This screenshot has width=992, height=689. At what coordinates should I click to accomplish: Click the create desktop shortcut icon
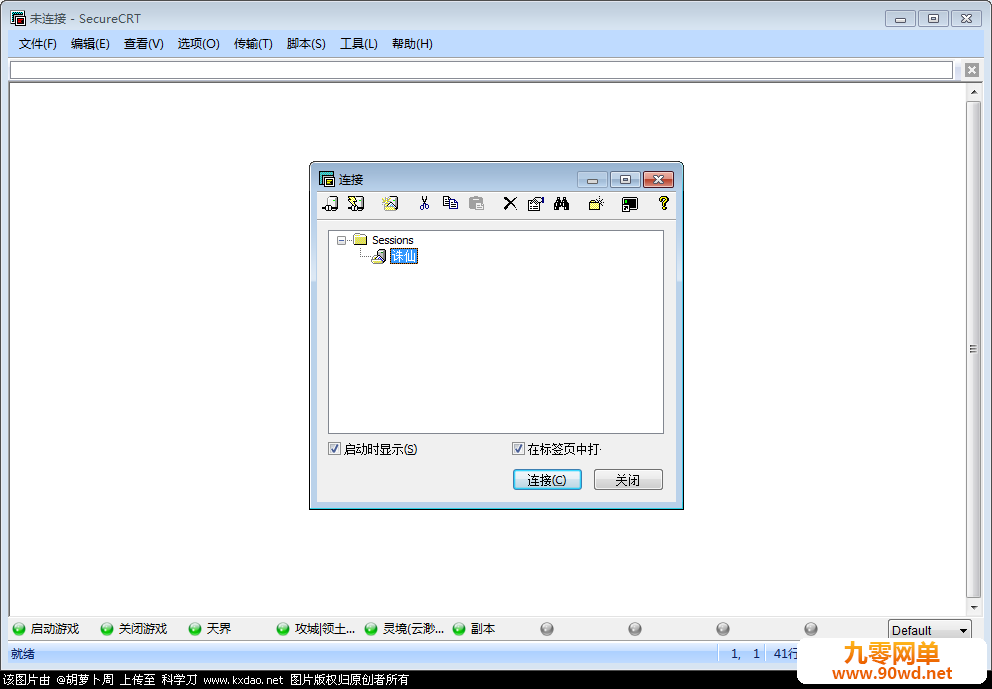click(x=629, y=204)
